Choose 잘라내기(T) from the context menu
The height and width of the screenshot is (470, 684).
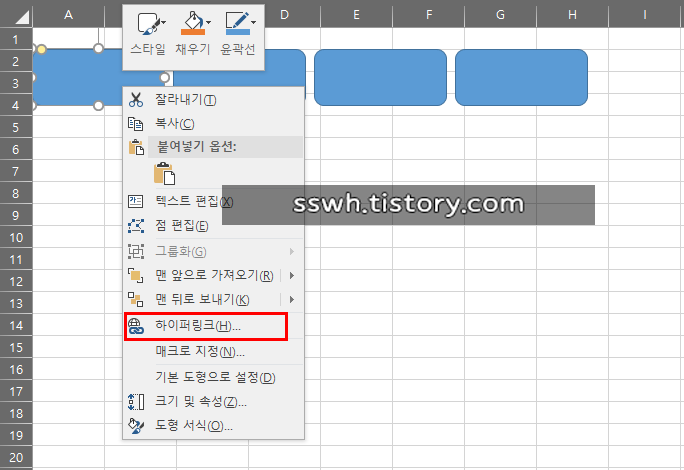click(x=213, y=100)
